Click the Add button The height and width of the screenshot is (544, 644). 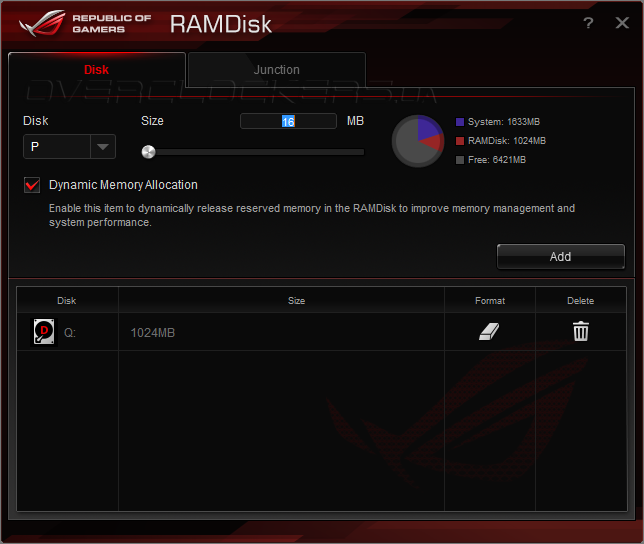tap(561, 257)
